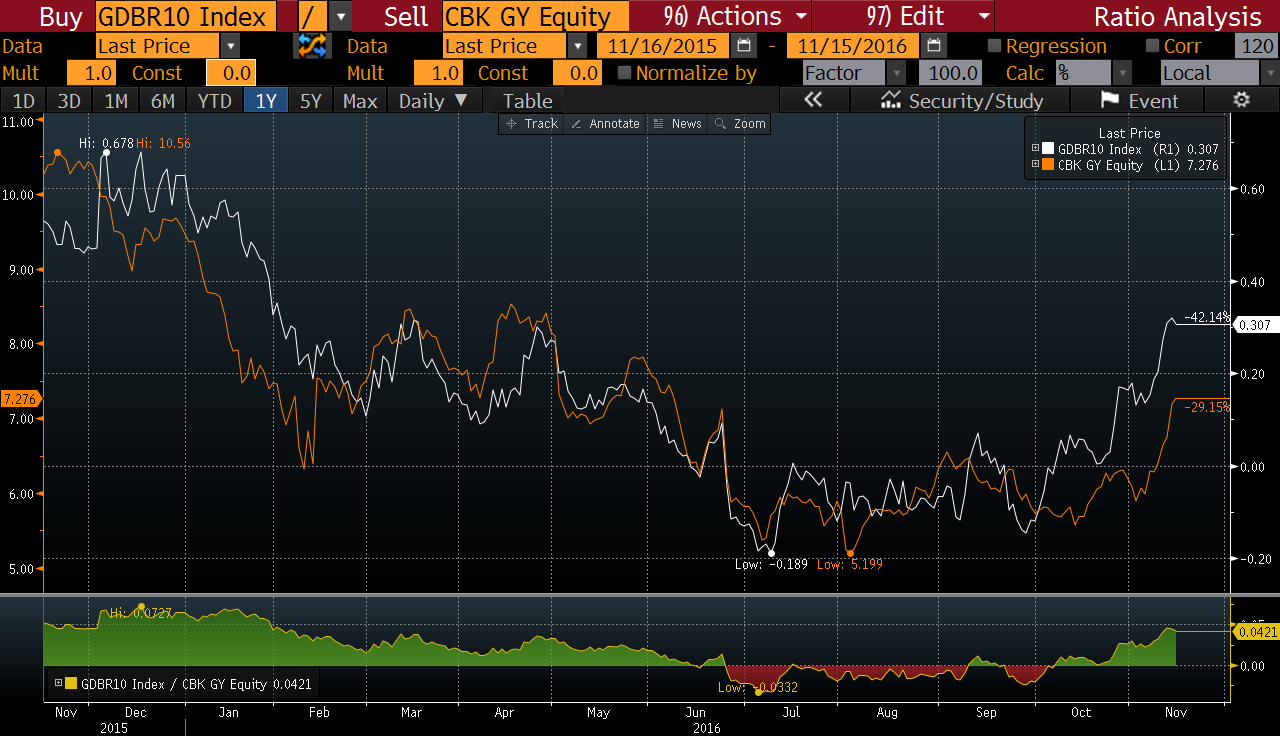The width and height of the screenshot is (1280, 736).
Task: Switch to the 5Y time range
Action: coord(311,100)
